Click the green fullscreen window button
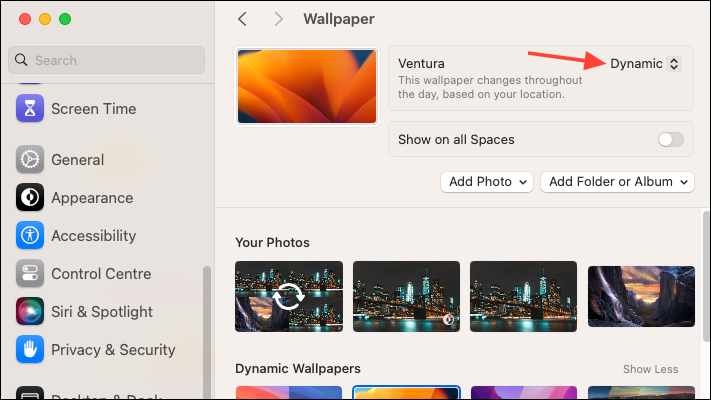The height and width of the screenshot is (400, 711). (x=65, y=19)
